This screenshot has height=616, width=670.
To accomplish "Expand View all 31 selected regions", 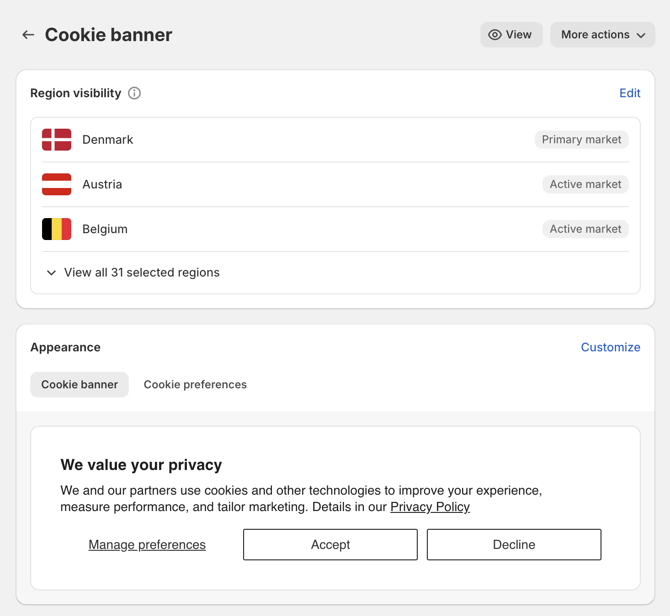I will coord(133,273).
